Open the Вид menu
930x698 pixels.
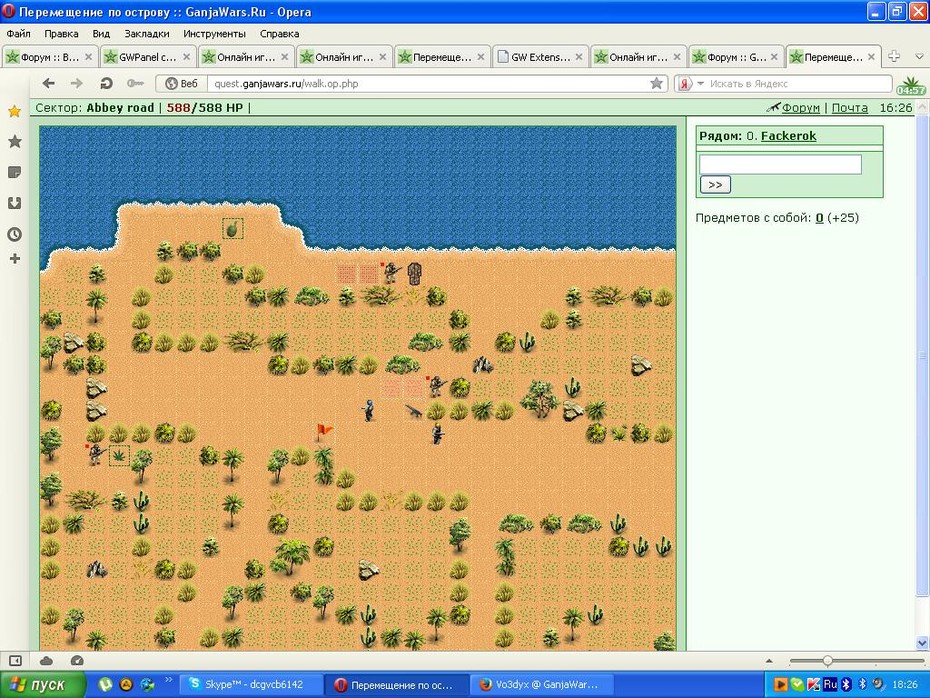tap(101, 34)
